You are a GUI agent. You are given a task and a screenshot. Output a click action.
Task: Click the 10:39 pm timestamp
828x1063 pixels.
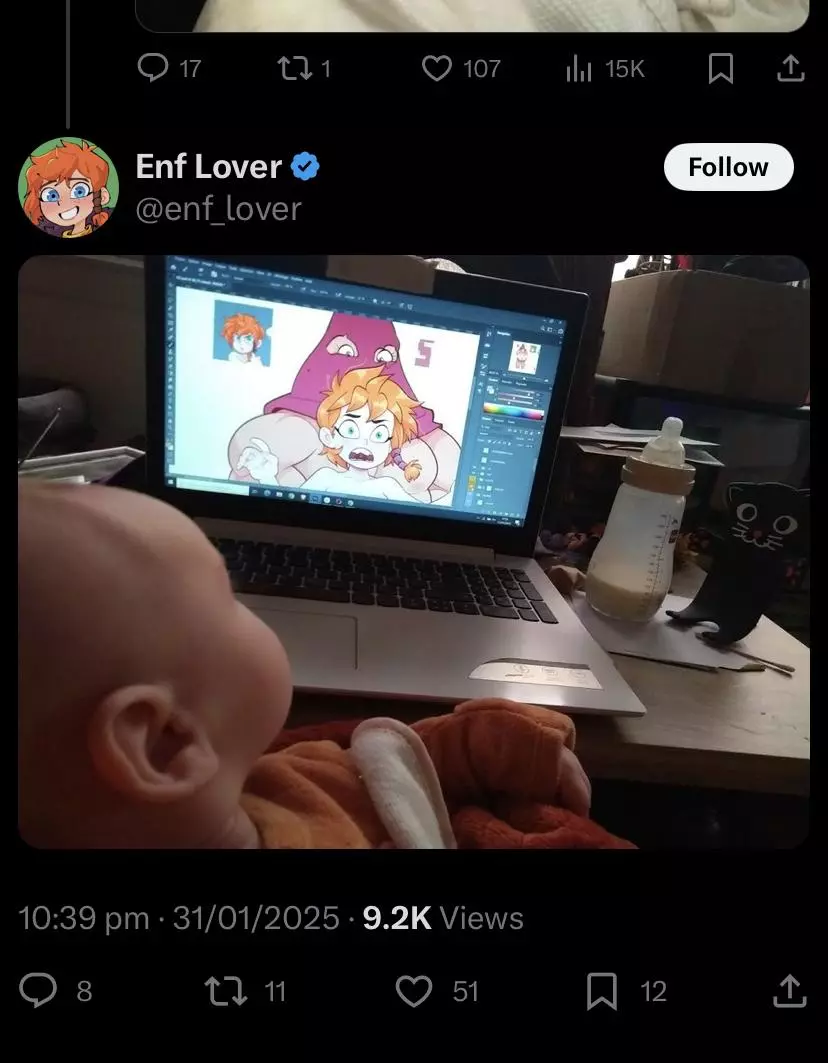click(x=83, y=919)
